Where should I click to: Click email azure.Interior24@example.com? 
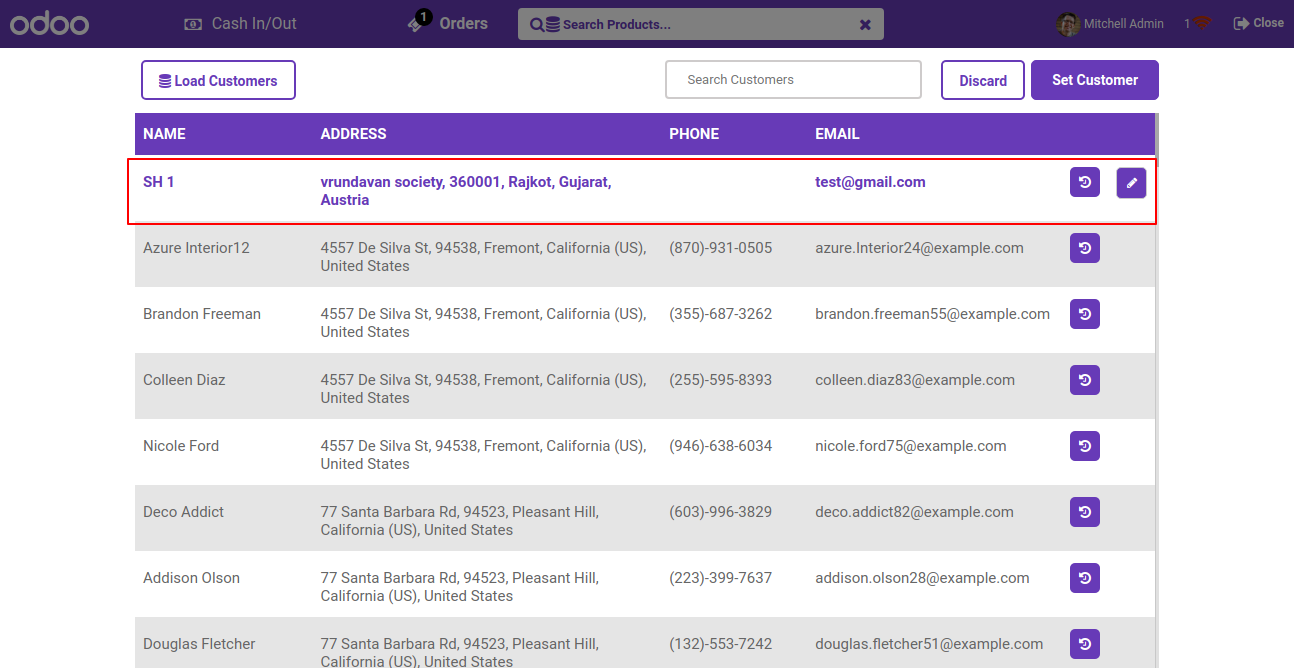point(919,248)
